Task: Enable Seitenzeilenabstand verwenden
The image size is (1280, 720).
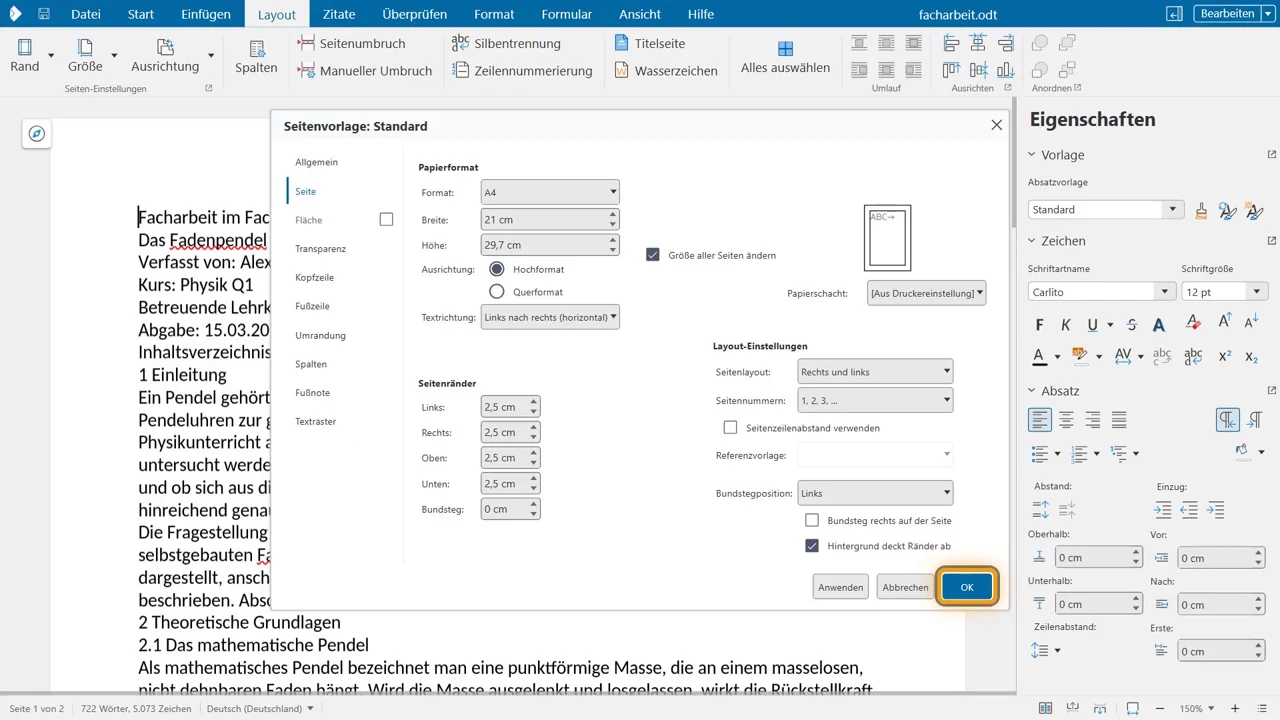Action: (730, 428)
